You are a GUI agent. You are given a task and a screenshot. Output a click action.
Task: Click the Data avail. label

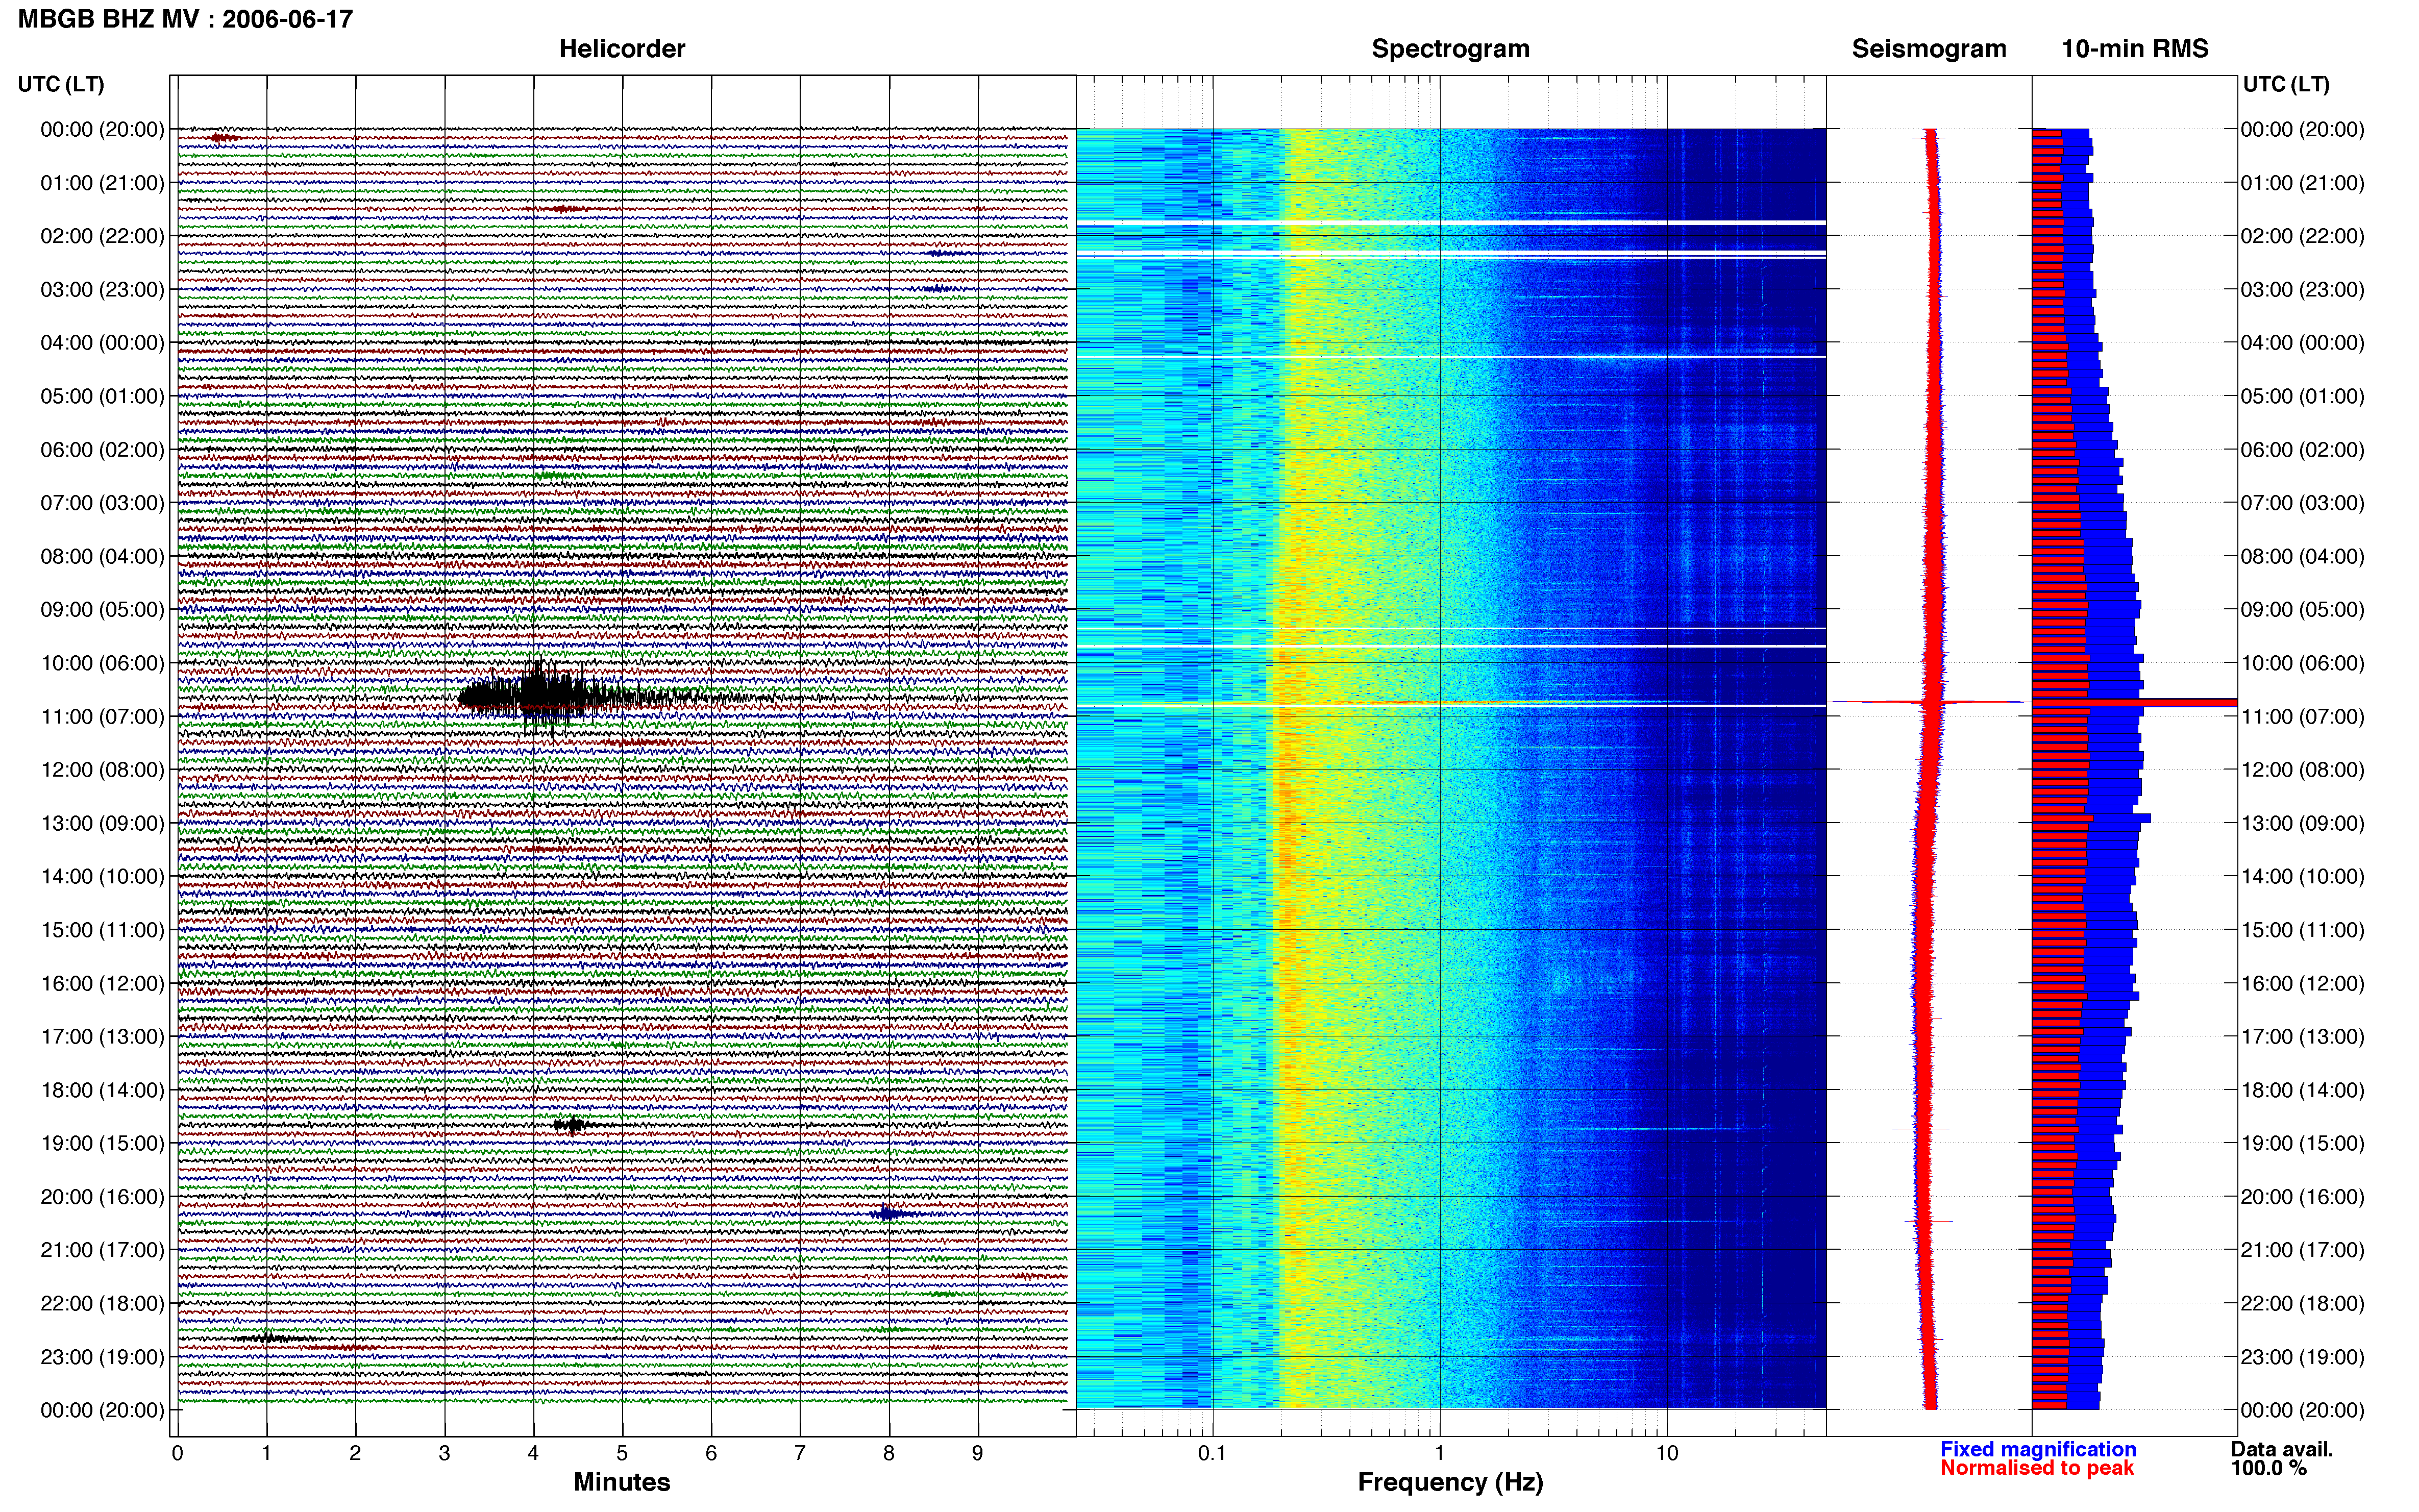pyautogui.click(x=2282, y=1449)
